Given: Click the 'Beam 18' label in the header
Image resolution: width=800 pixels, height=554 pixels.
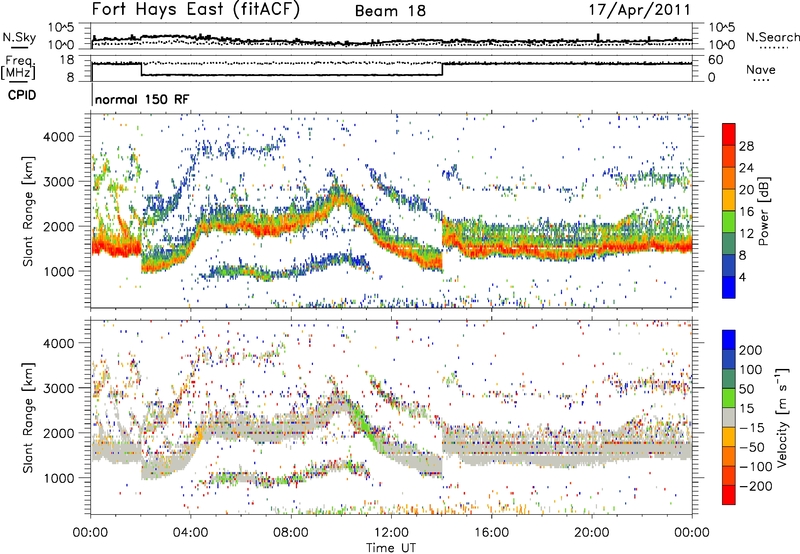Looking at the screenshot, I should (390, 11).
